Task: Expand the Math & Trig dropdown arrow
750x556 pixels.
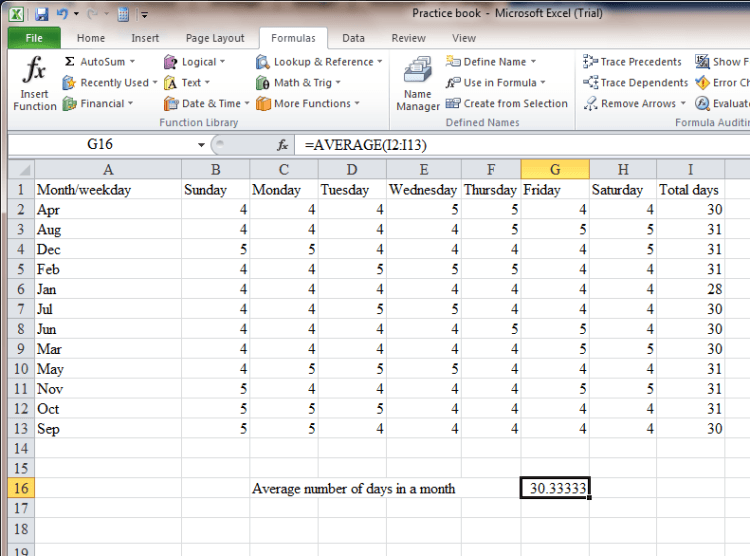Action: (338, 83)
